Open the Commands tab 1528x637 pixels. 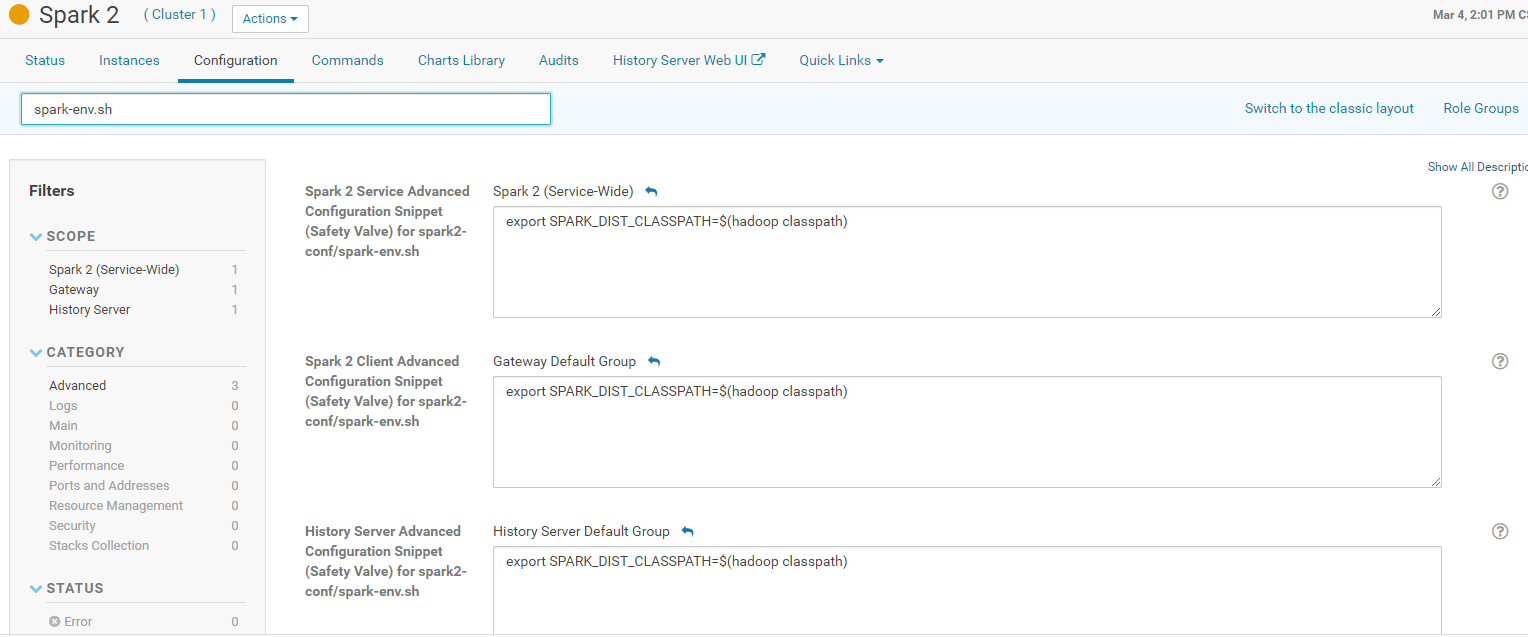click(348, 60)
